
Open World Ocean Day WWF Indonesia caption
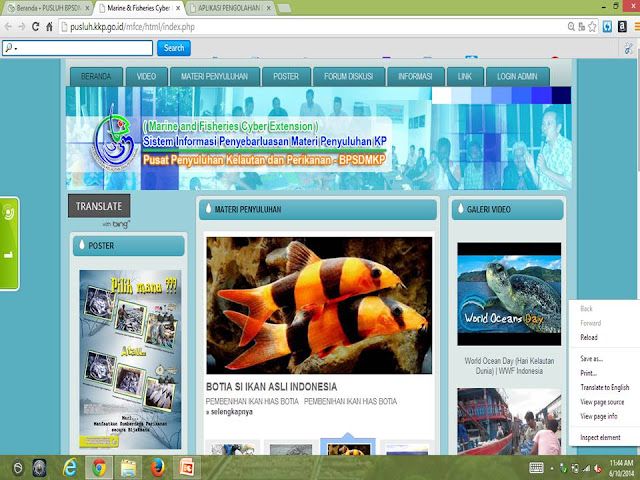509,366
